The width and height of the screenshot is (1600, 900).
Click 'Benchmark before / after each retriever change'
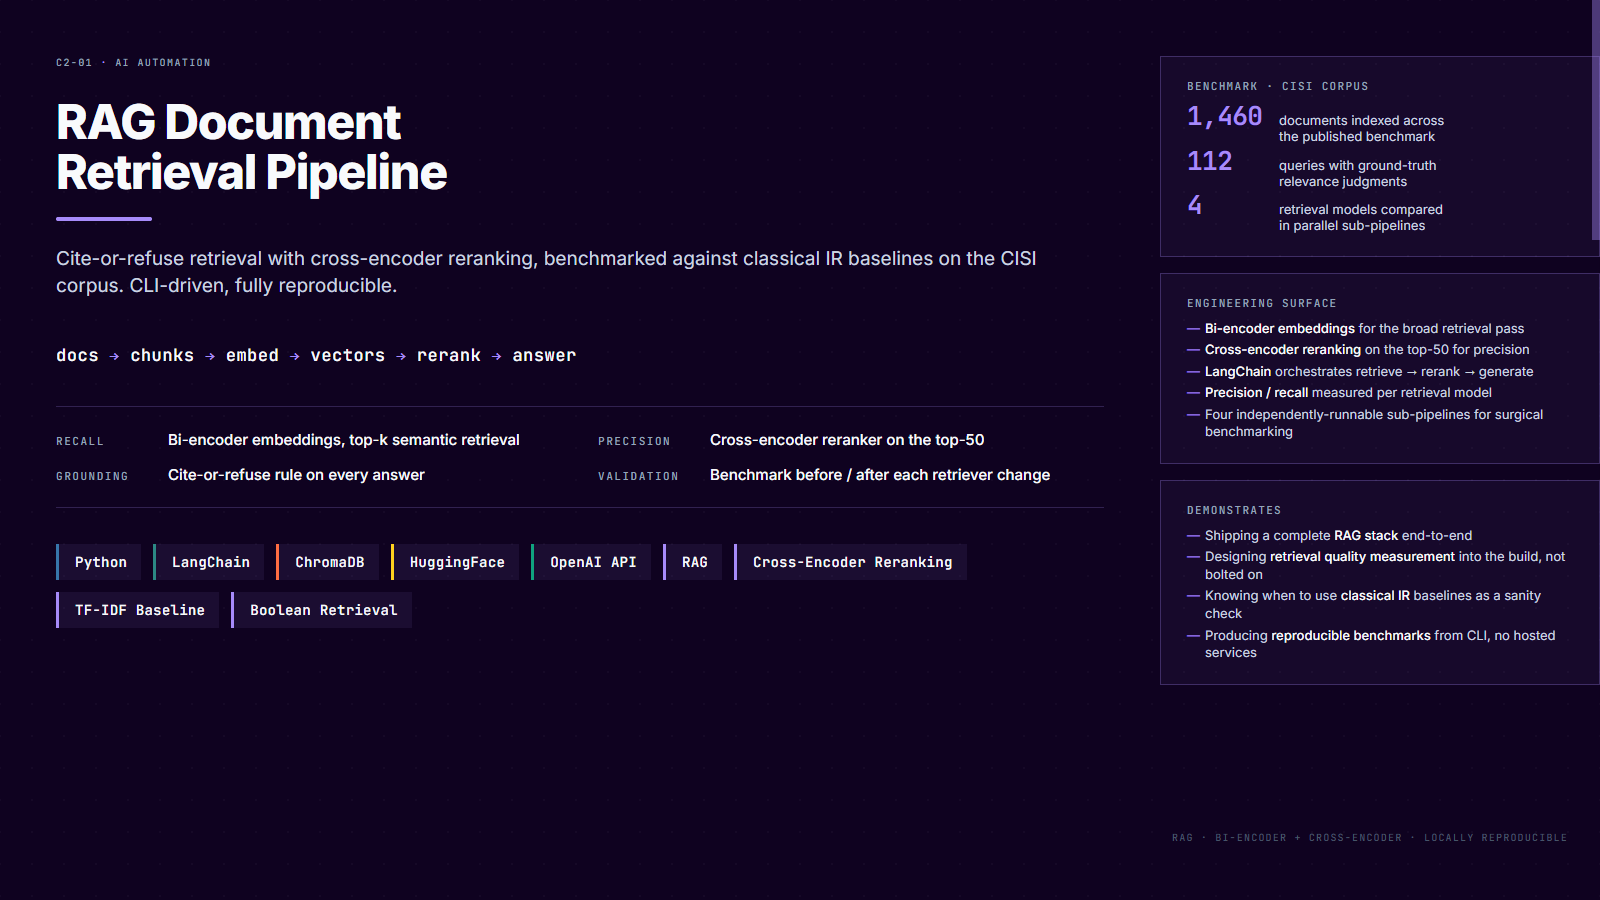pyautogui.click(x=880, y=475)
